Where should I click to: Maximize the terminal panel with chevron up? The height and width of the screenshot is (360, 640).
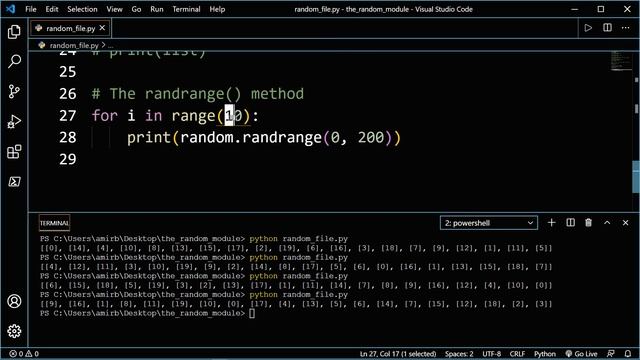click(x=607, y=222)
